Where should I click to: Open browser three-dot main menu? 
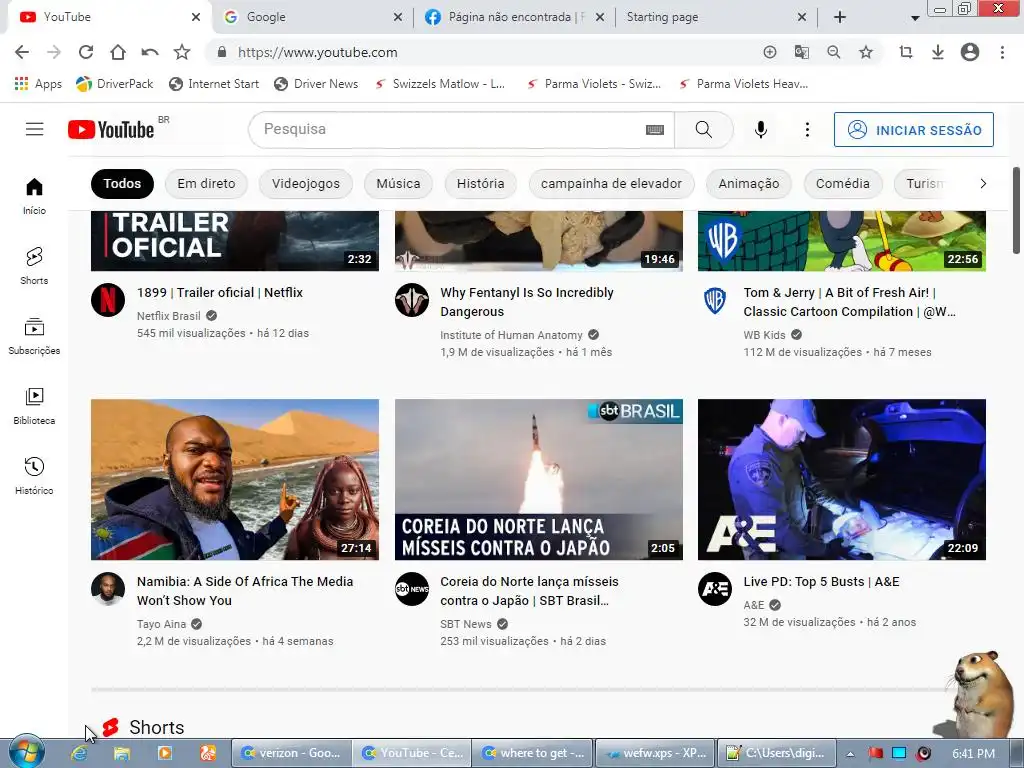coord(1002,52)
